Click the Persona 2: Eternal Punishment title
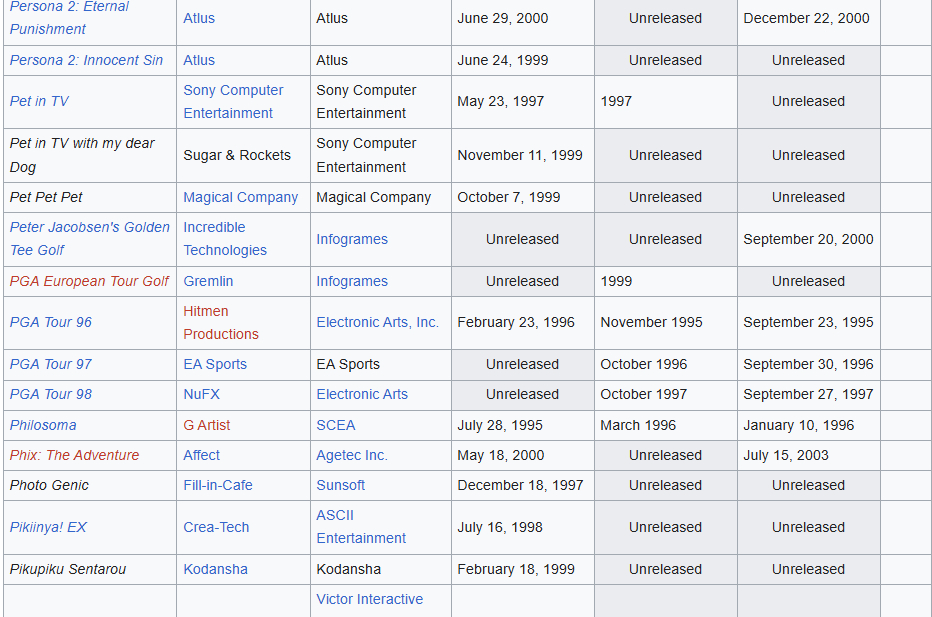Screen dimensions: 932x617 pos(69,17)
